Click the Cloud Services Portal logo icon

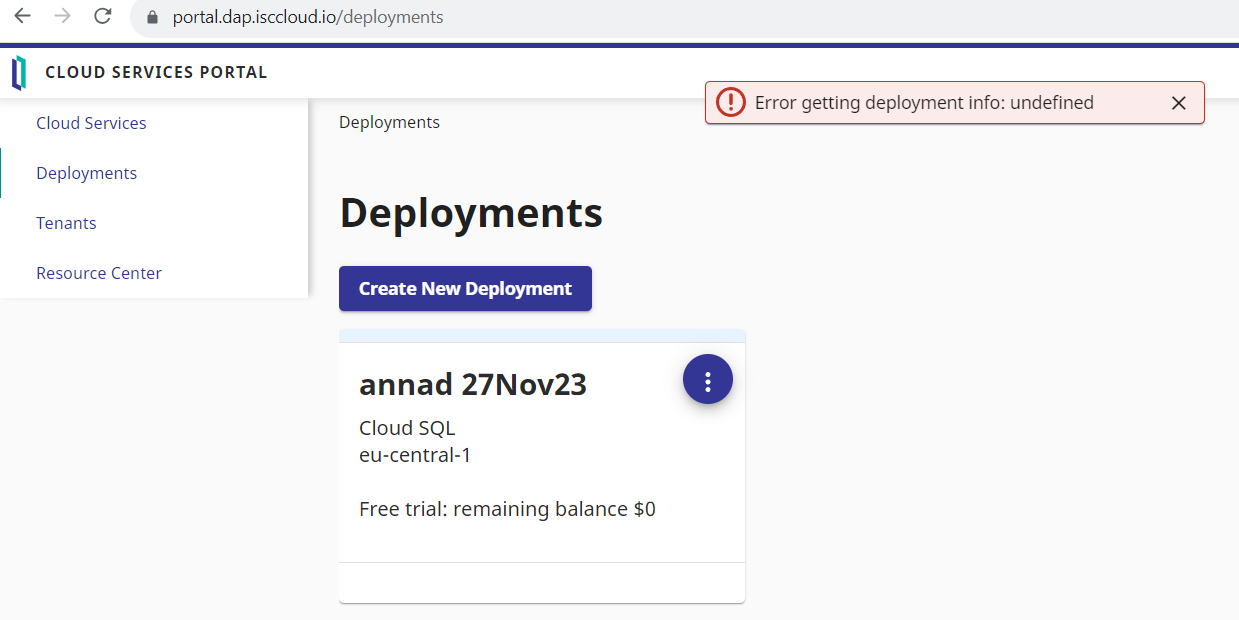19,73
